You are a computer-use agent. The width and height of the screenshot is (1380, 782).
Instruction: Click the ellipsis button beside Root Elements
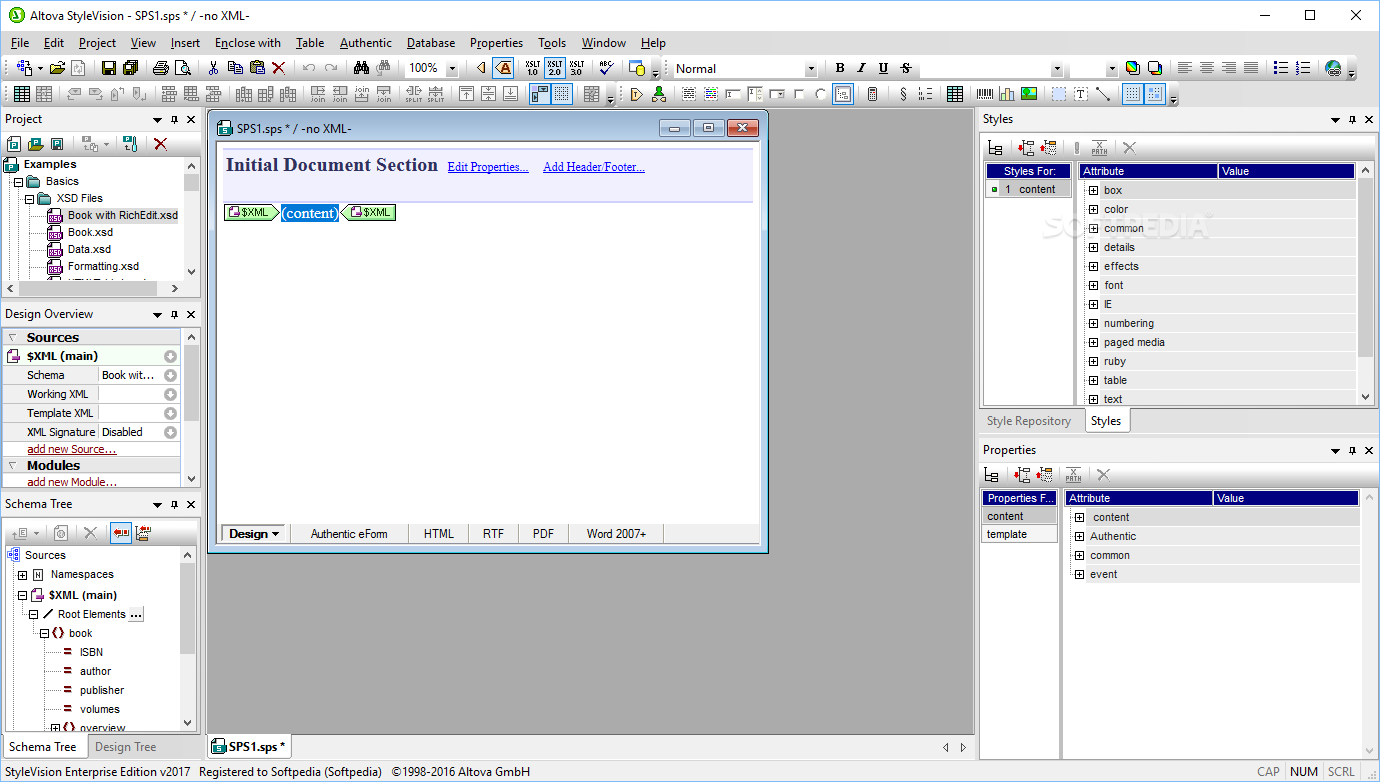coord(137,614)
